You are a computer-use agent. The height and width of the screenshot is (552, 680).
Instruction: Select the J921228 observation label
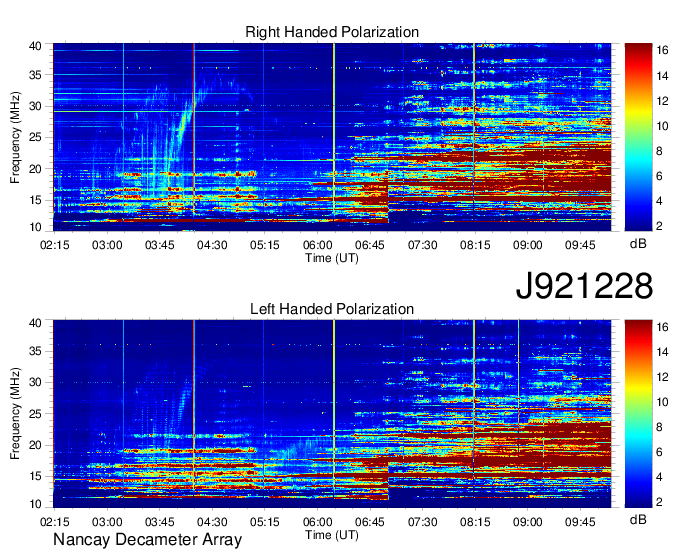584,286
